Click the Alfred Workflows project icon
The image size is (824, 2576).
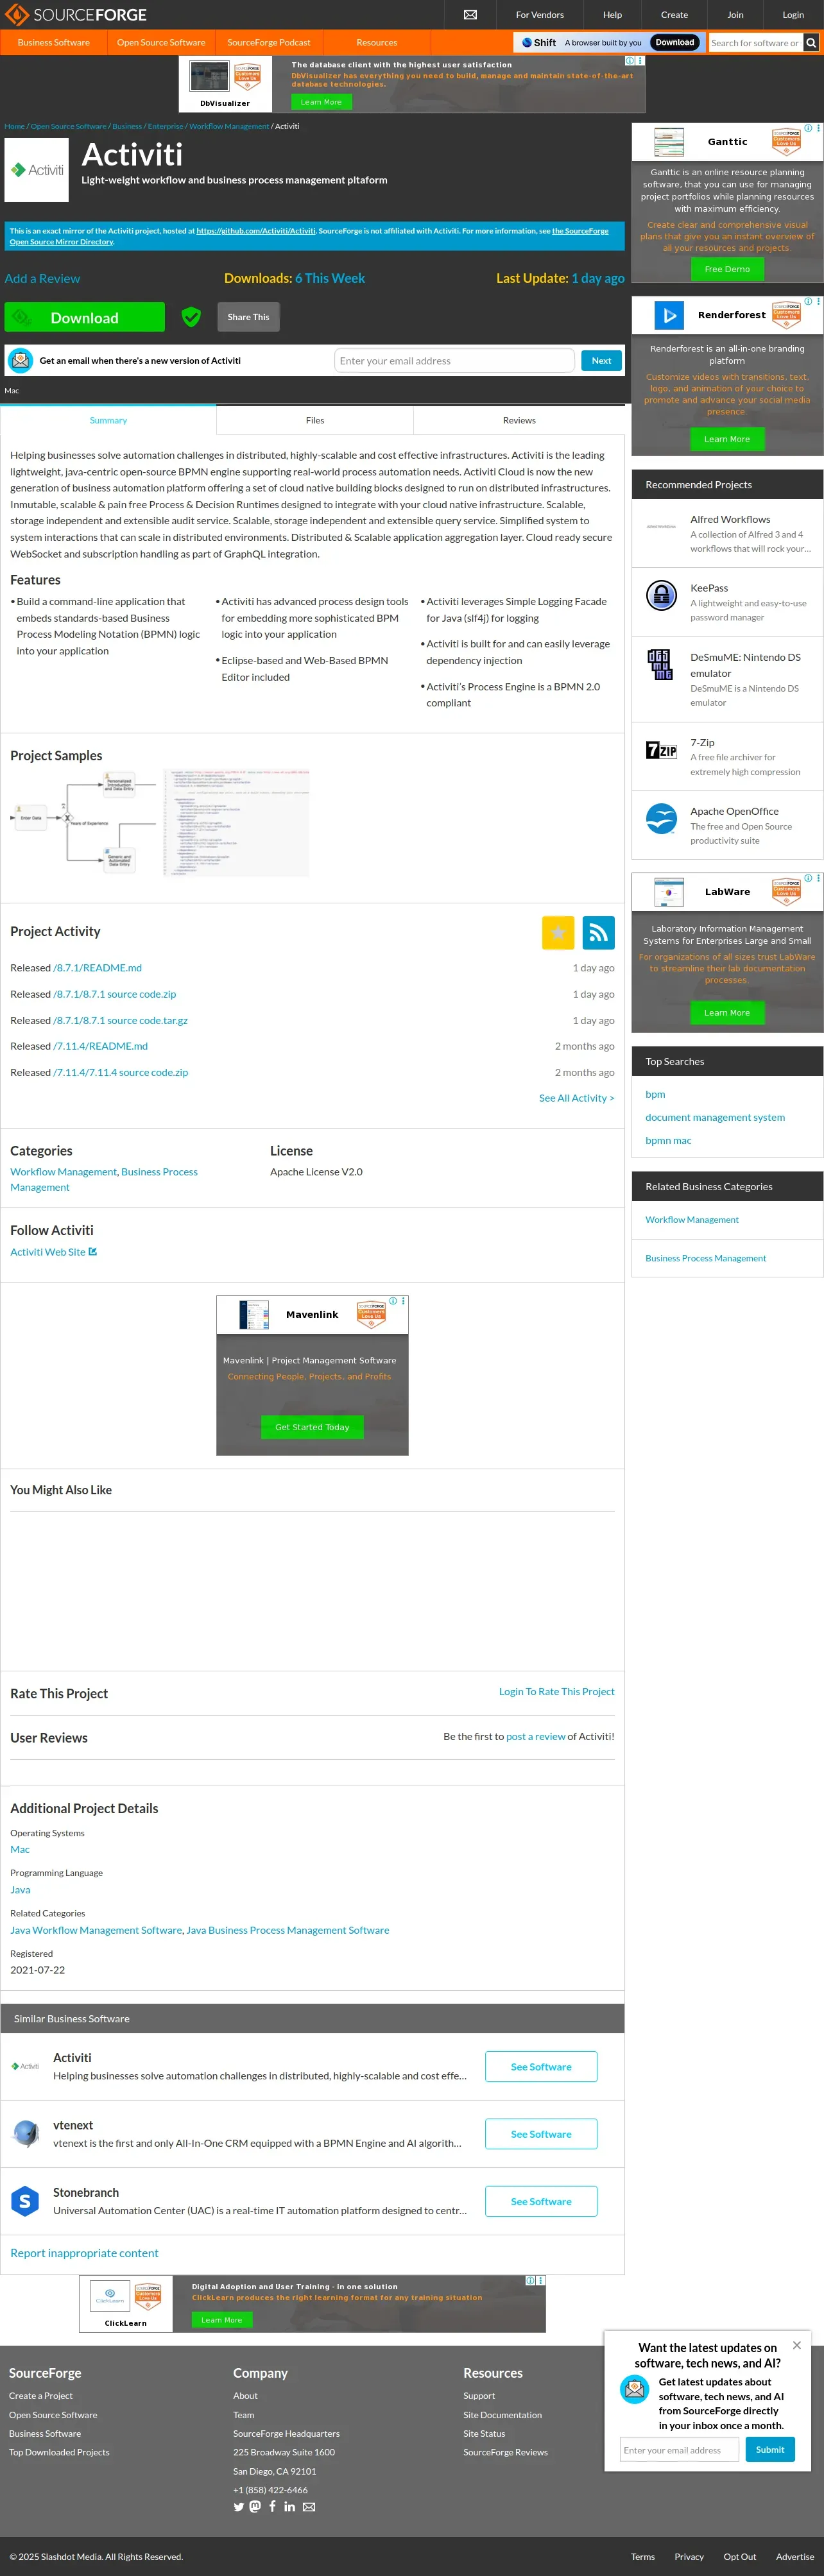(661, 526)
